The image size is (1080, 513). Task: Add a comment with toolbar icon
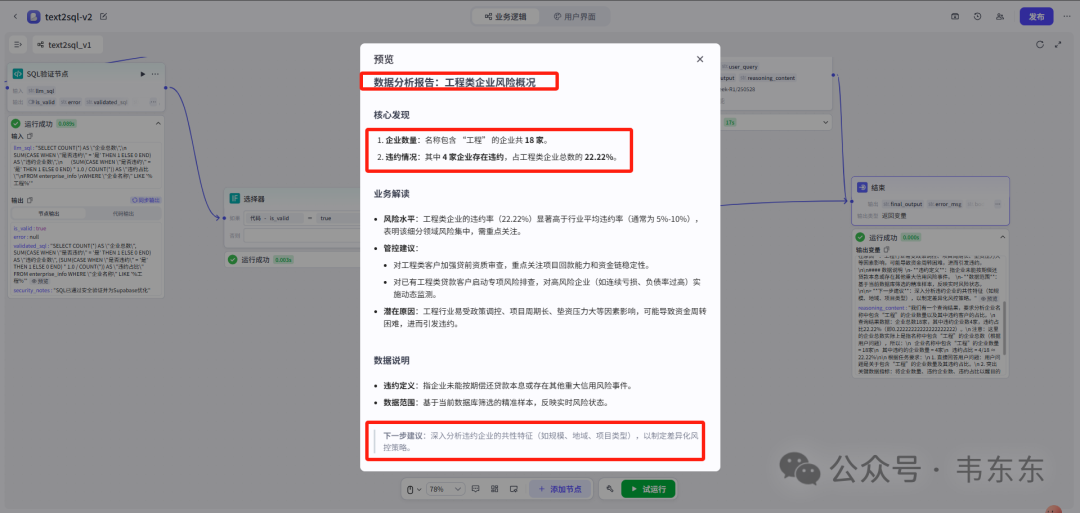coord(475,489)
